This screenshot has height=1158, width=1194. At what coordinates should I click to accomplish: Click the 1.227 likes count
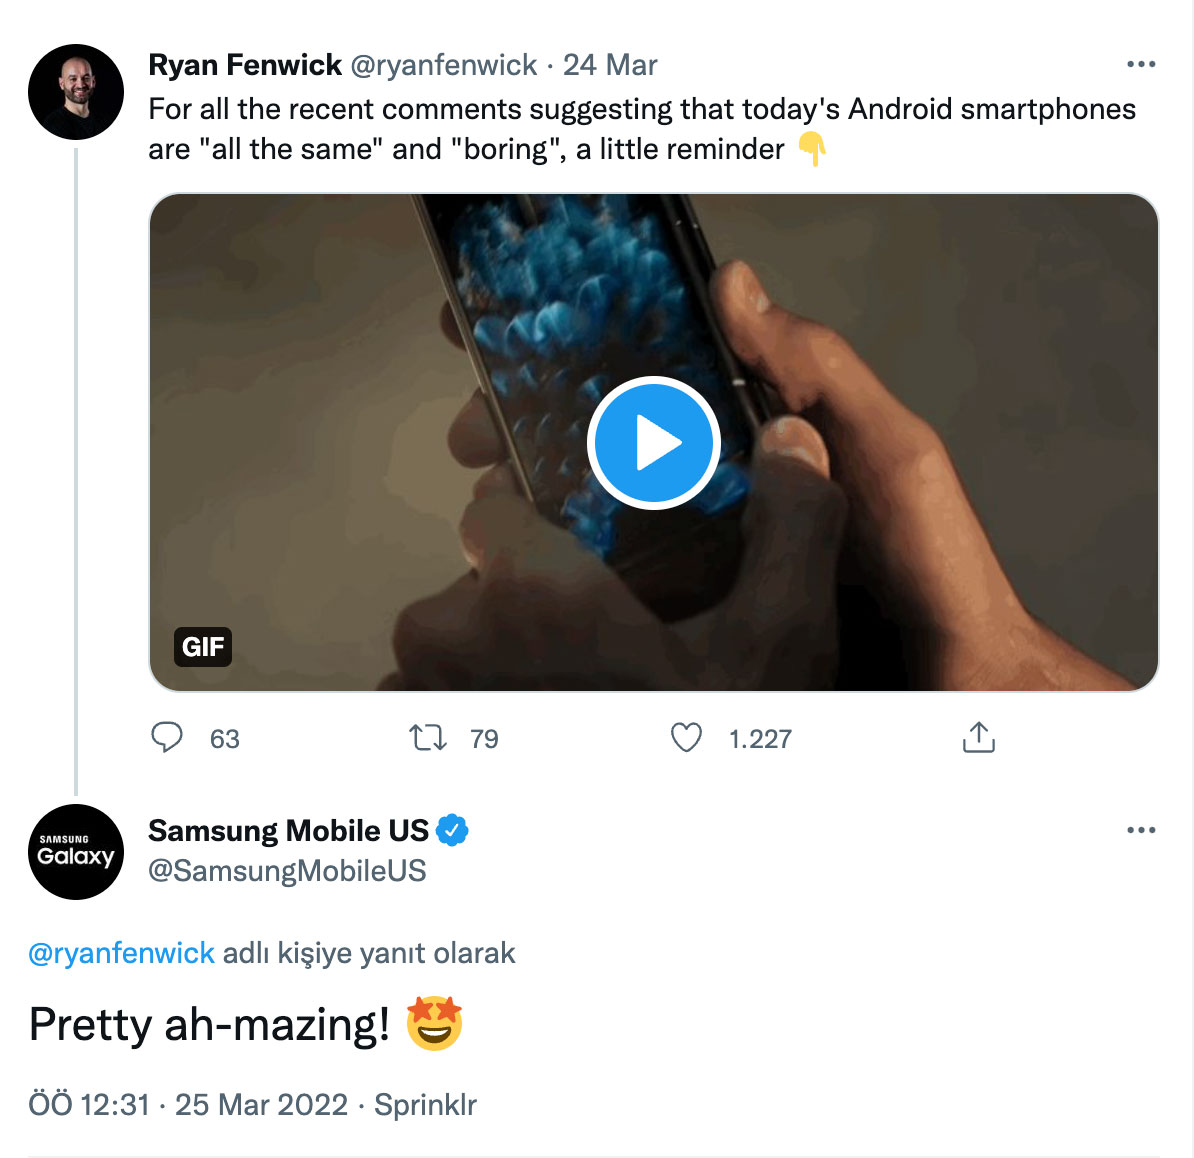click(x=760, y=739)
